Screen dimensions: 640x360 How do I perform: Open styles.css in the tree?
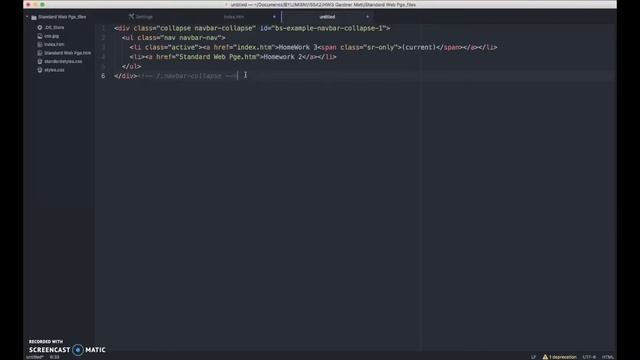point(54,70)
